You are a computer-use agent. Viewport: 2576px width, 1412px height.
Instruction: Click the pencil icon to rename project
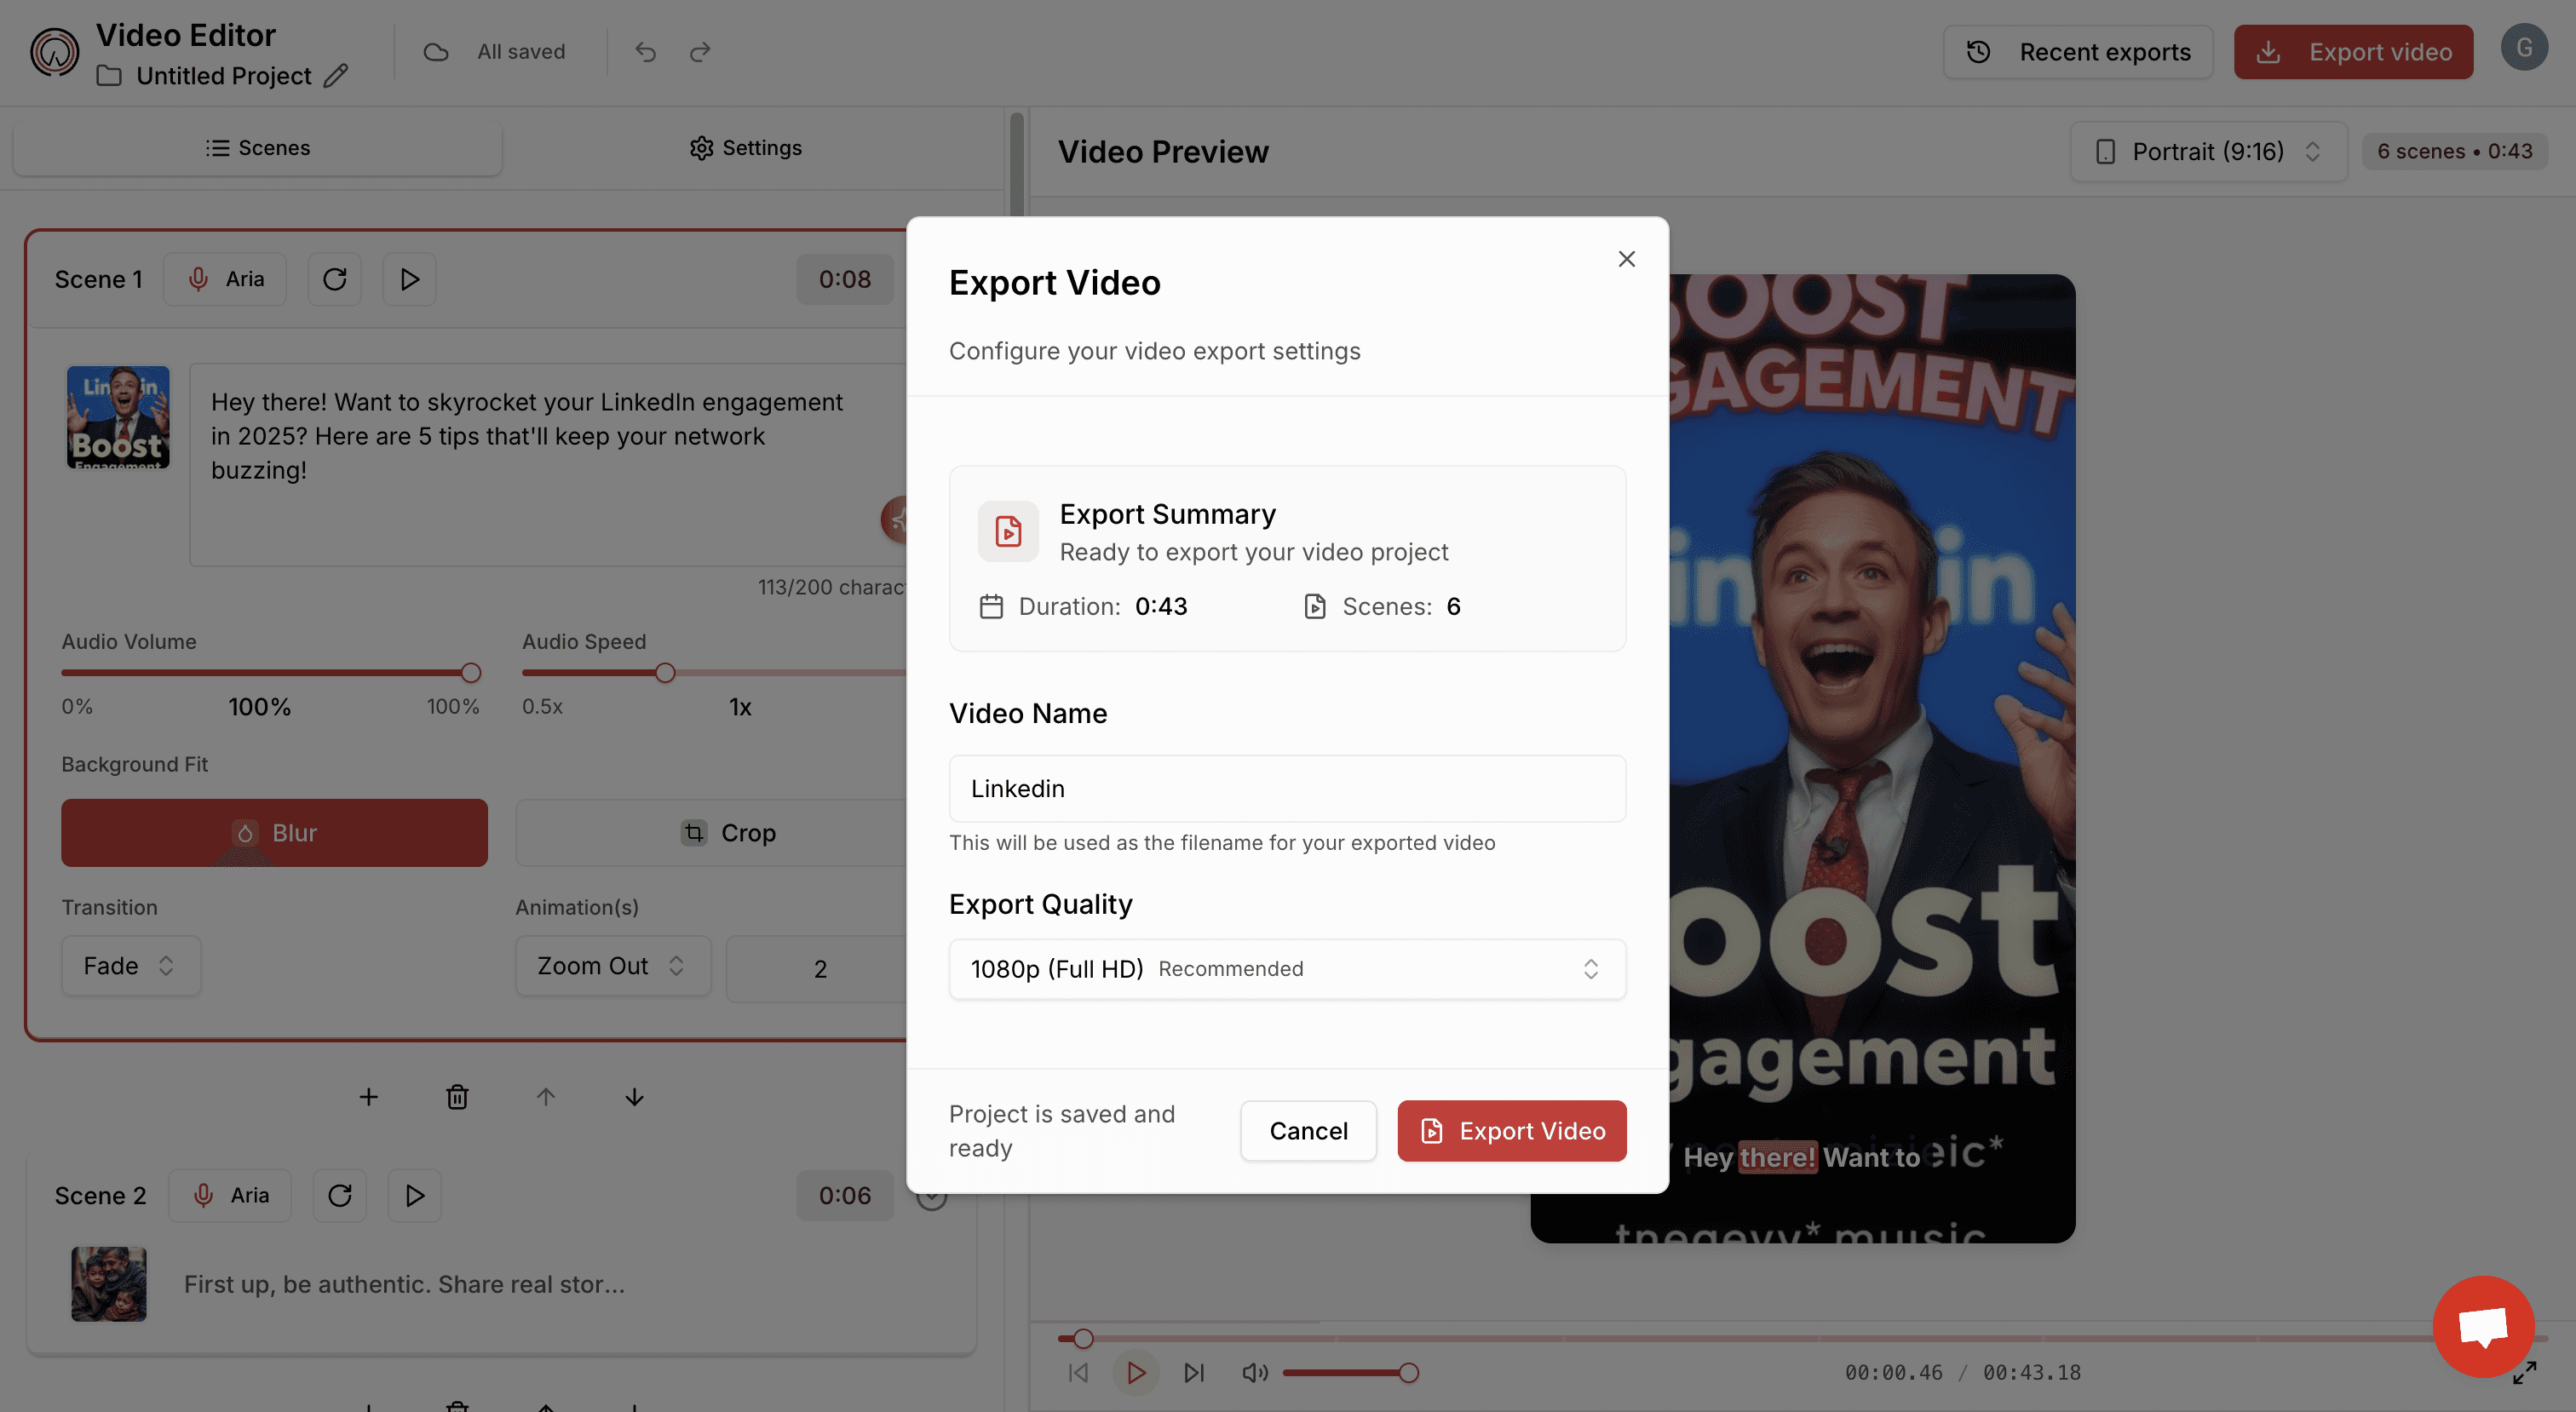[336, 76]
